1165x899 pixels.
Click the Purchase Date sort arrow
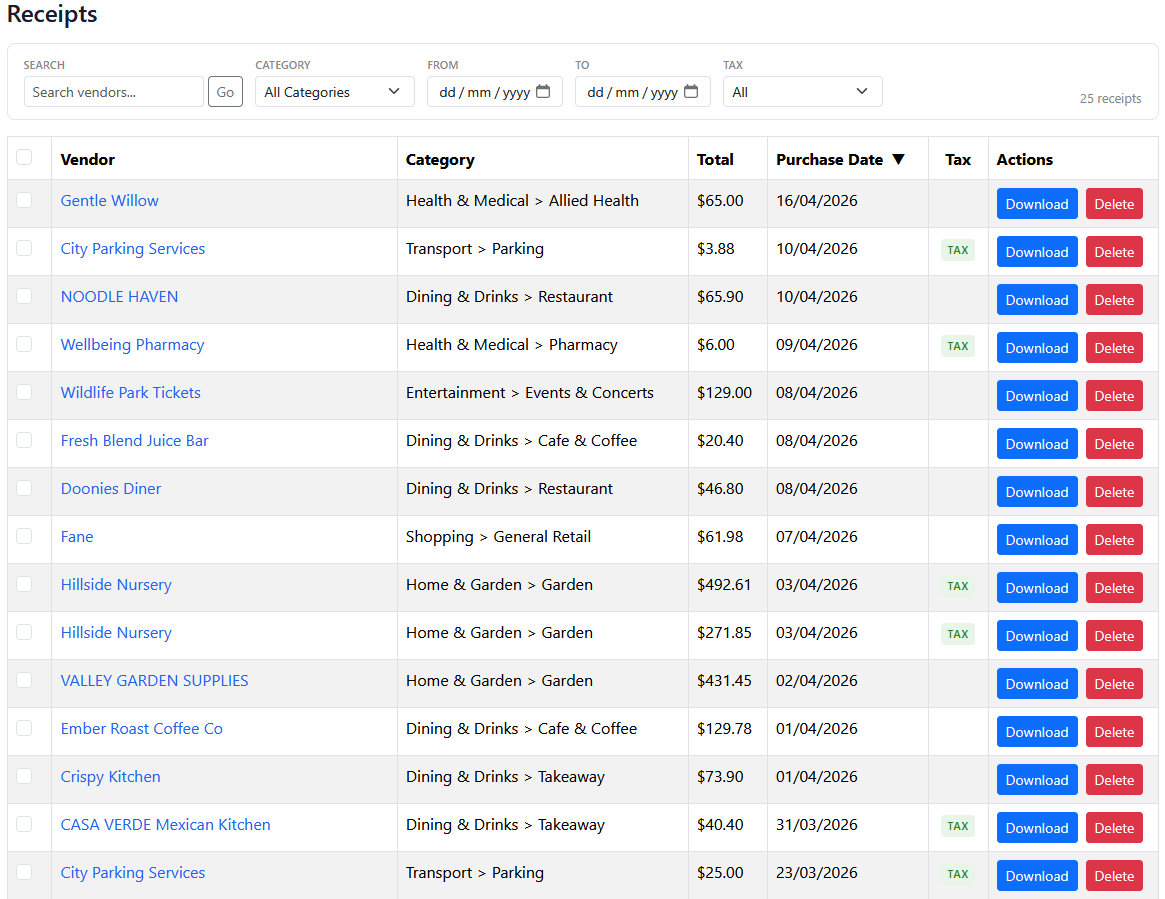pos(899,159)
